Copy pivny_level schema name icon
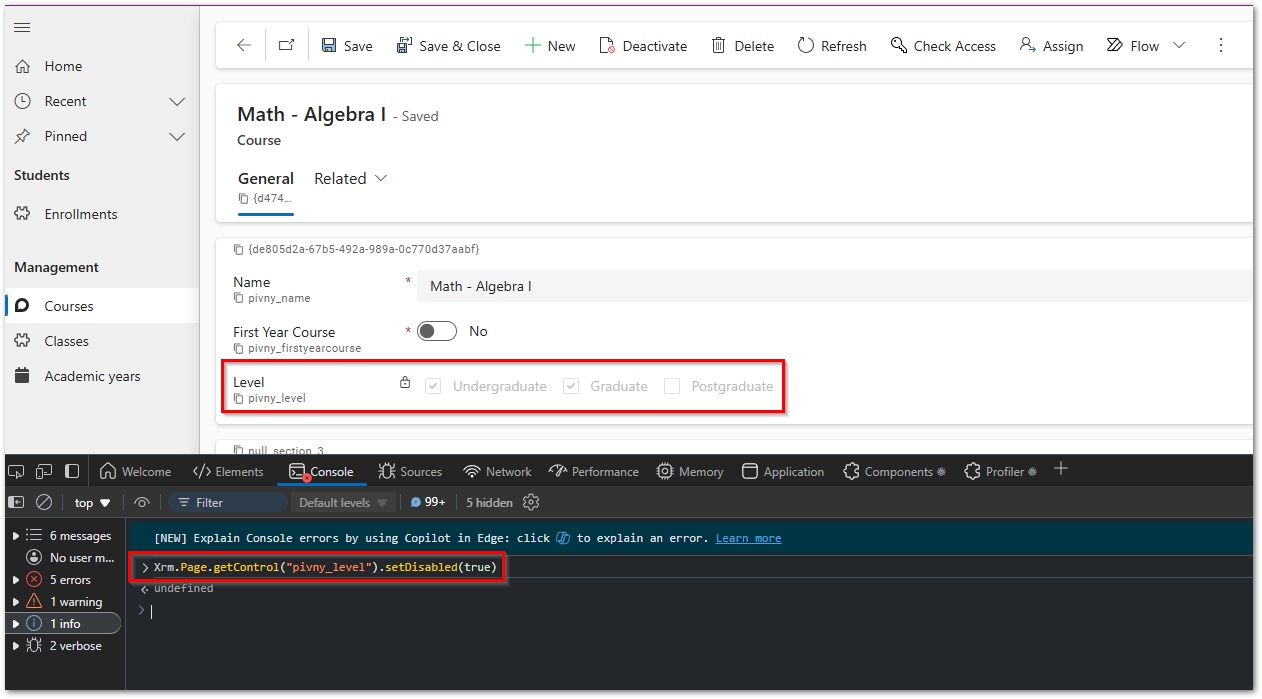1262x699 pixels. 238,398
